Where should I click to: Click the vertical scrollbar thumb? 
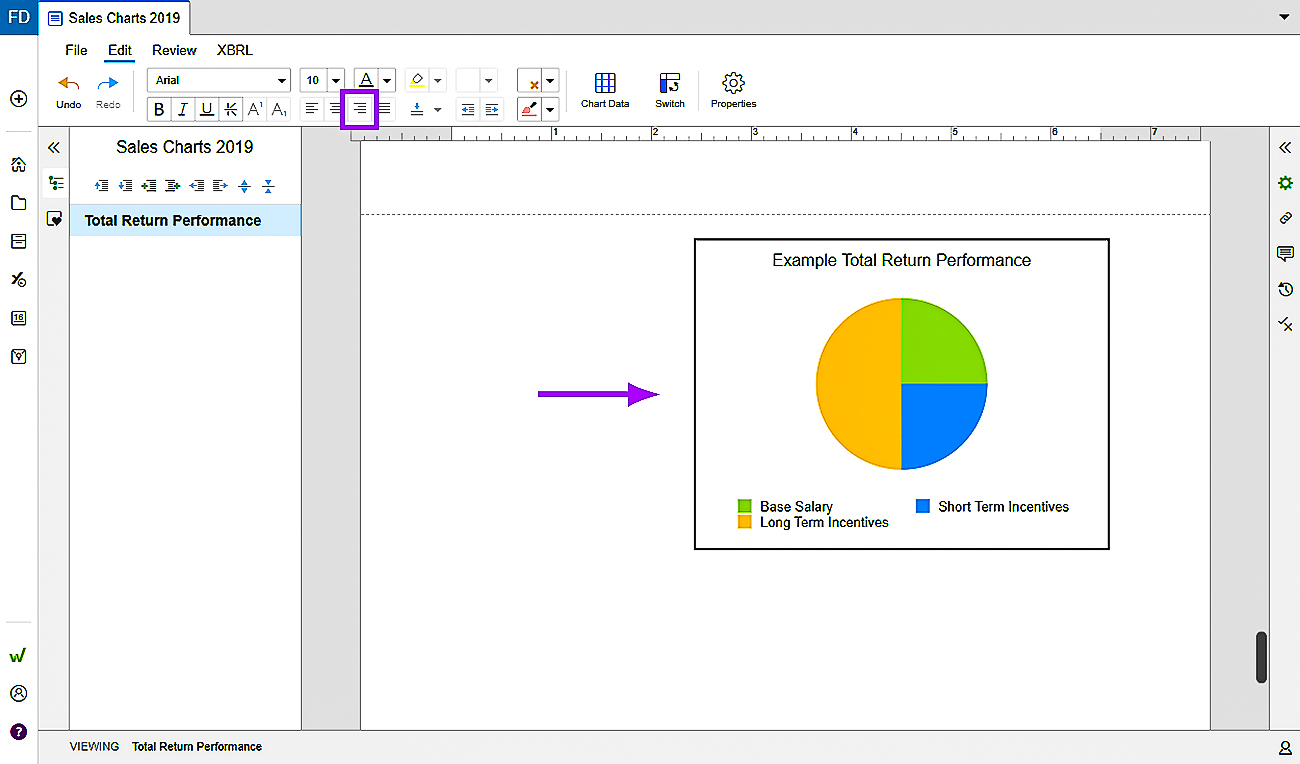(x=1261, y=657)
